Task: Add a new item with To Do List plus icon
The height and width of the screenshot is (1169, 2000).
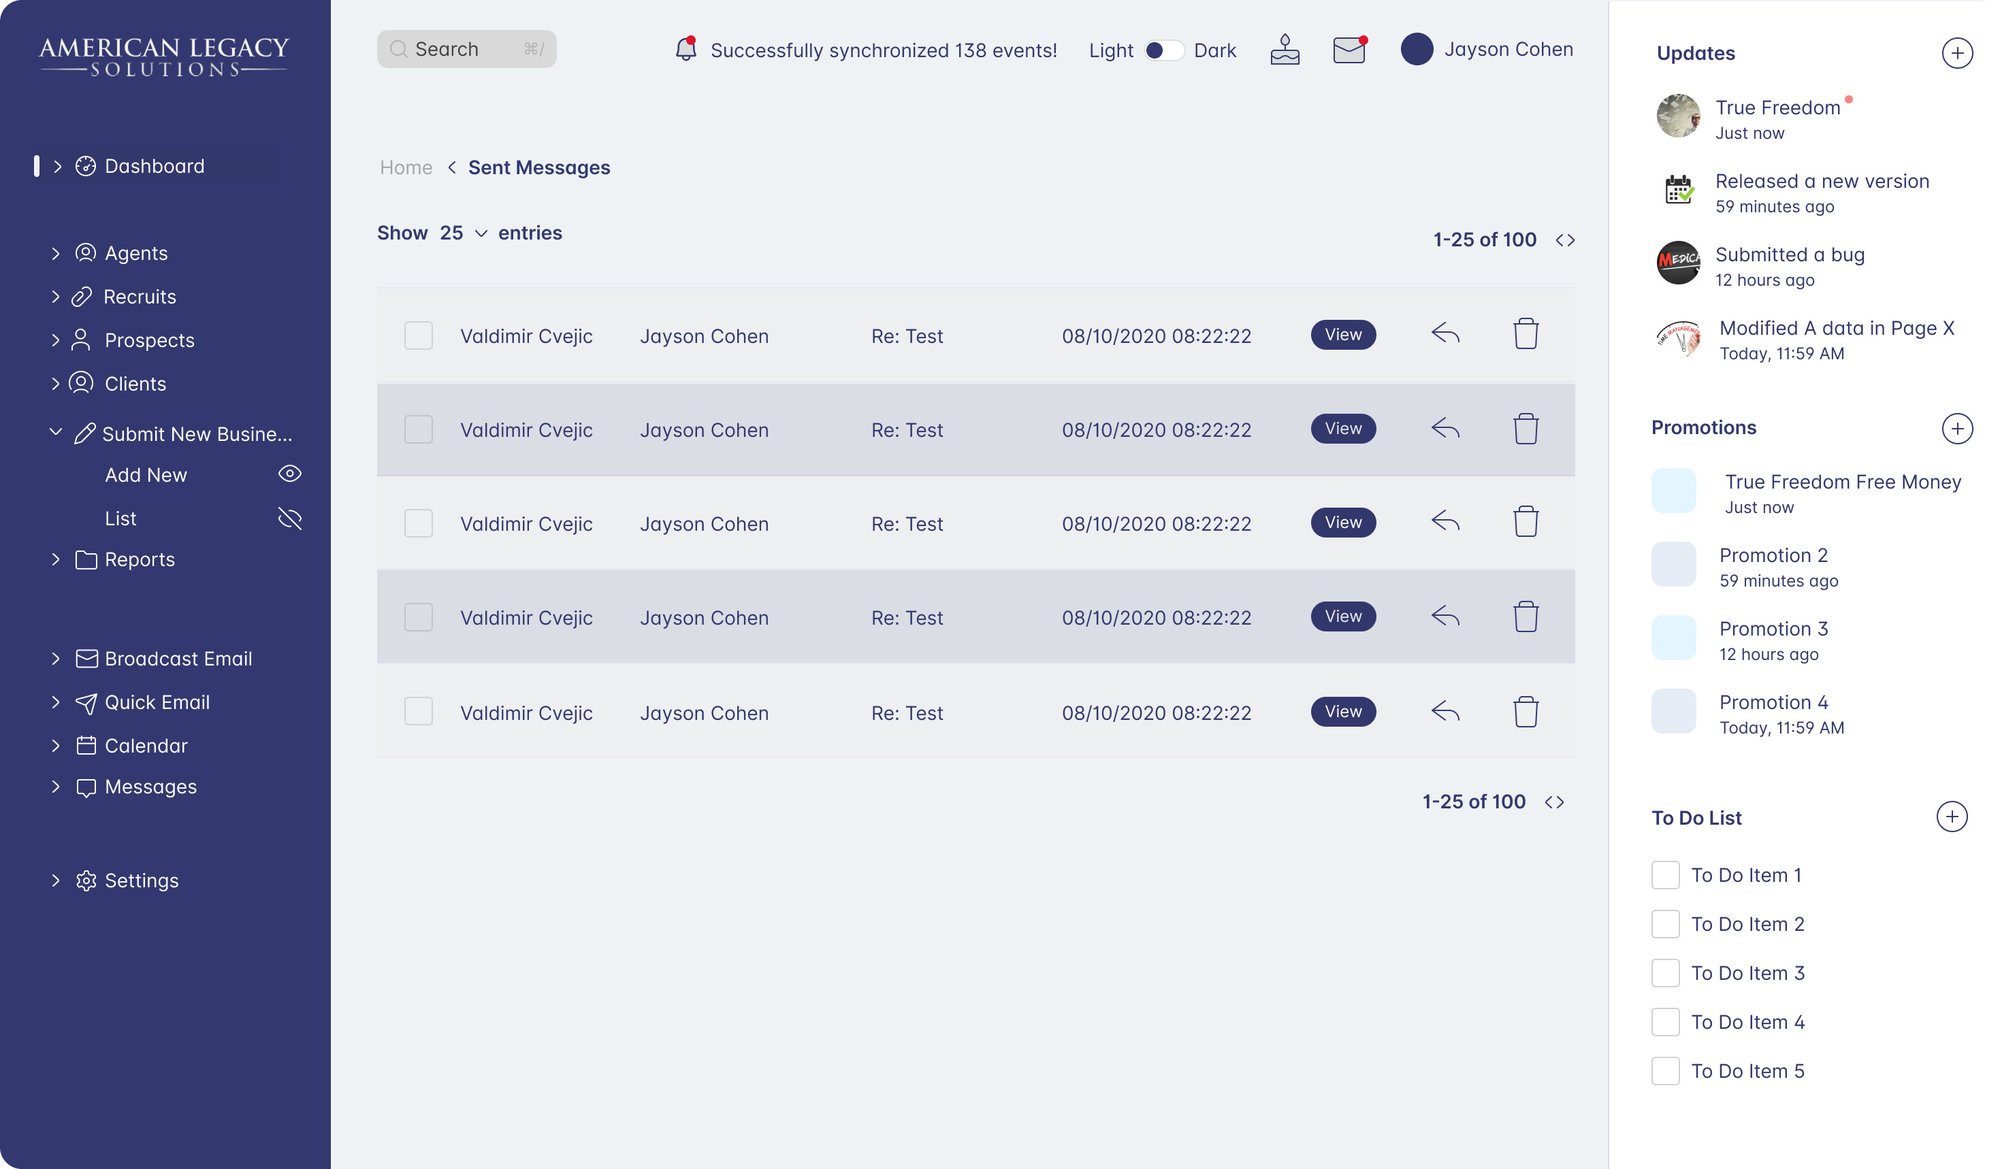Action: pos(1951,817)
